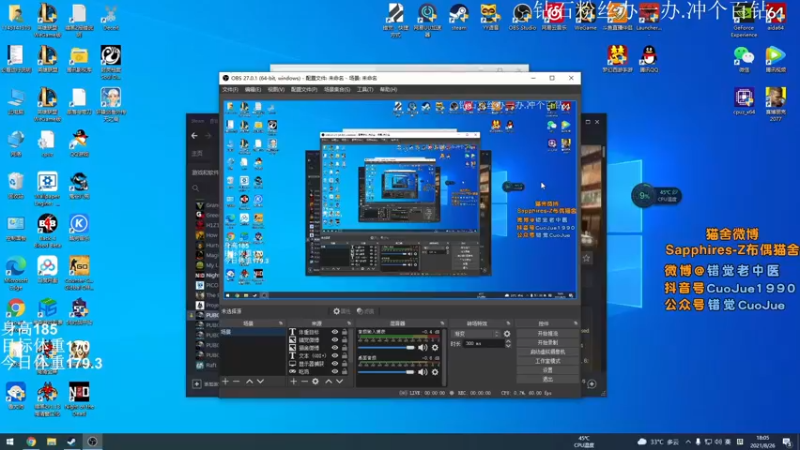This screenshot has height=450, width=800.
Task: Open transition properties gear beside 渐变 dropdown
Action: [507, 334]
